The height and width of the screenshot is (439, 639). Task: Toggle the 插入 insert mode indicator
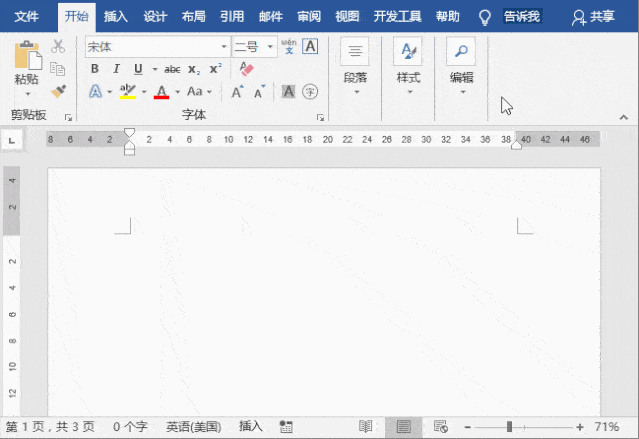click(x=251, y=426)
